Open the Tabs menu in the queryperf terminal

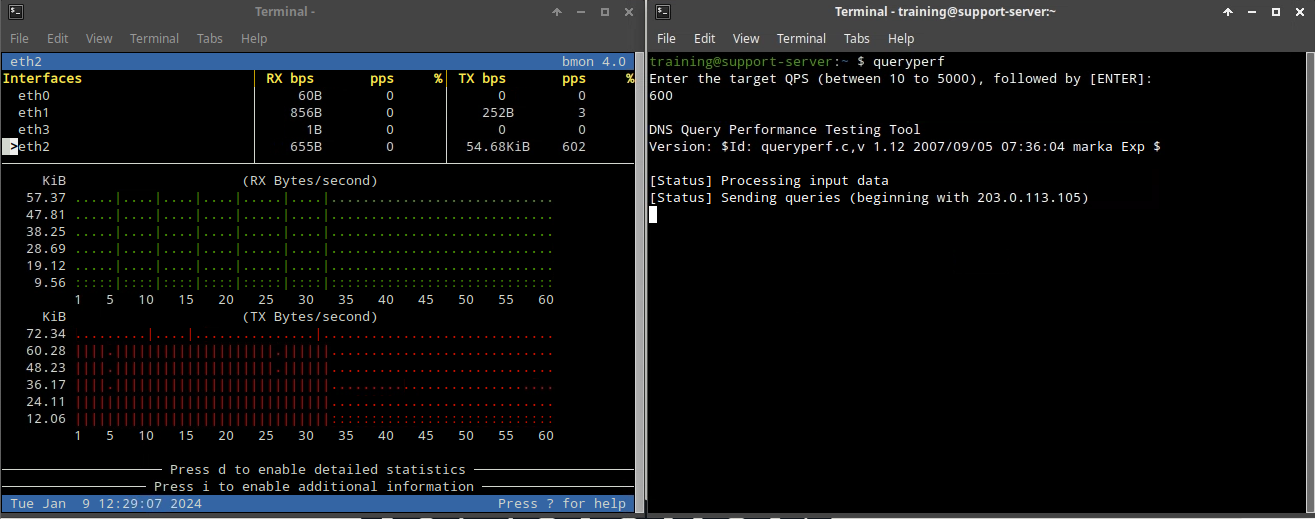(x=857, y=38)
